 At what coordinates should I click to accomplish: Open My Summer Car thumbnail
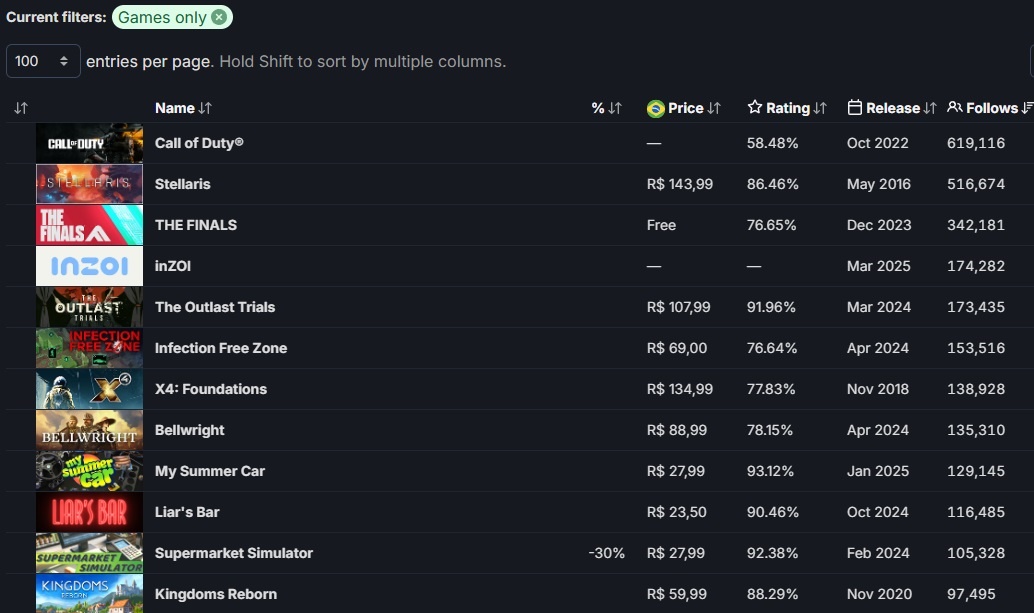[x=89, y=471]
